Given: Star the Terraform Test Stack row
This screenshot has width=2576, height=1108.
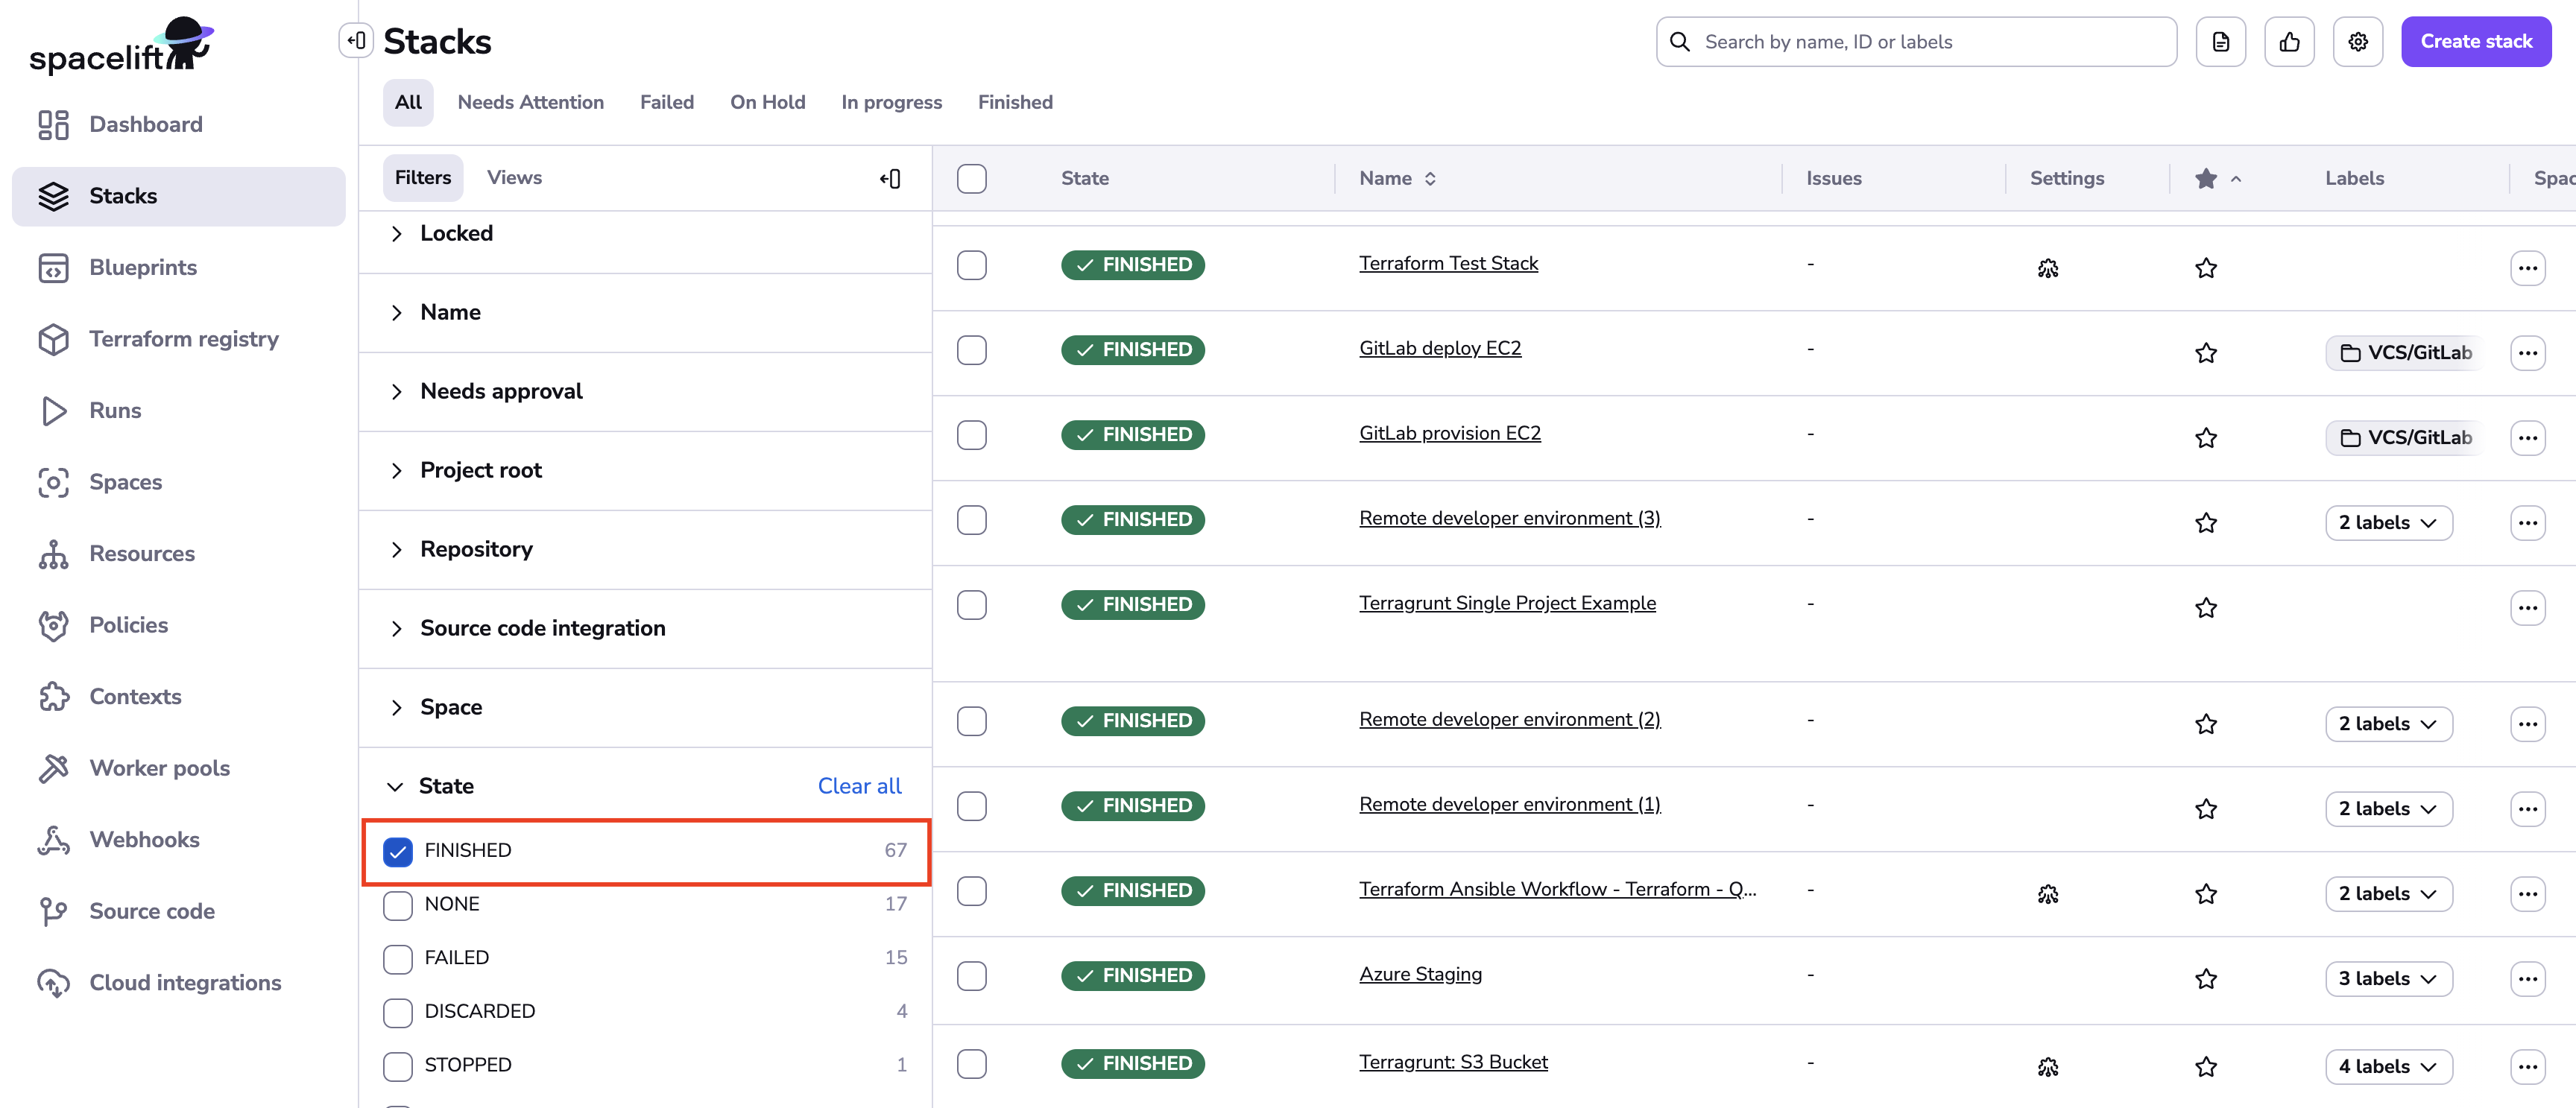Looking at the screenshot, I should coord(2205,267).
